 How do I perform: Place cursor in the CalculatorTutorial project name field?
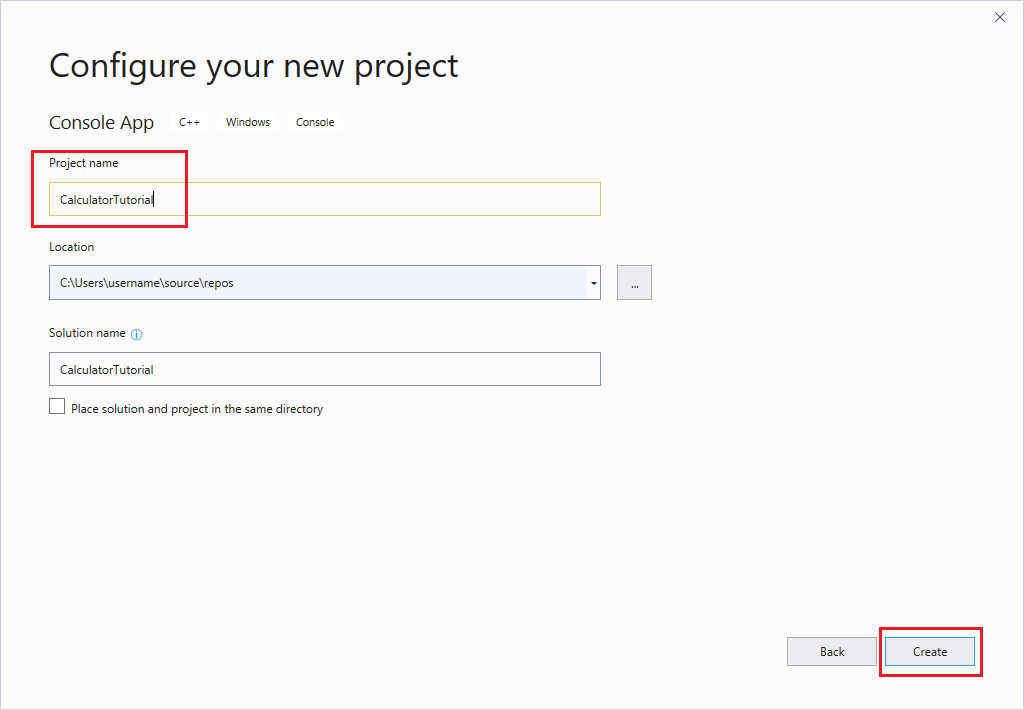tap(324, 199)
